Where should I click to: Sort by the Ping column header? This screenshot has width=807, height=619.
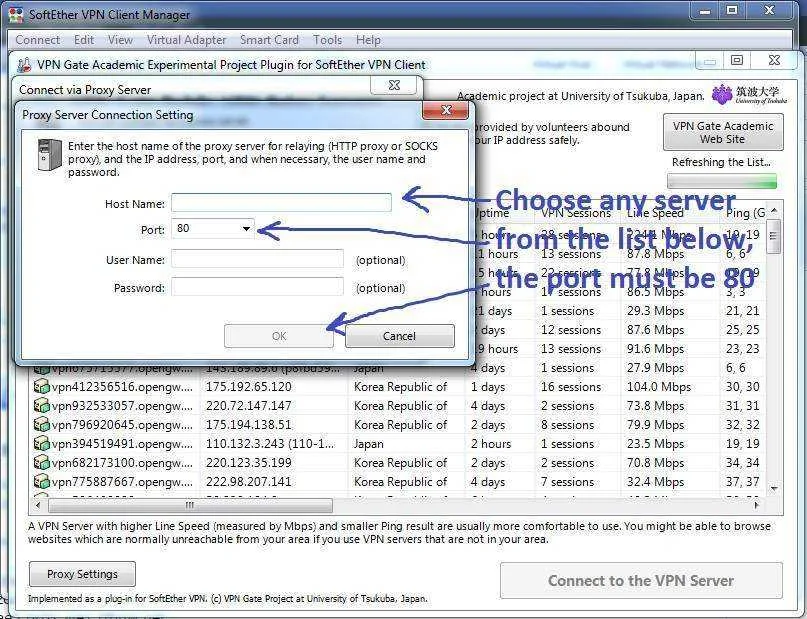click(x=743, y=213)
